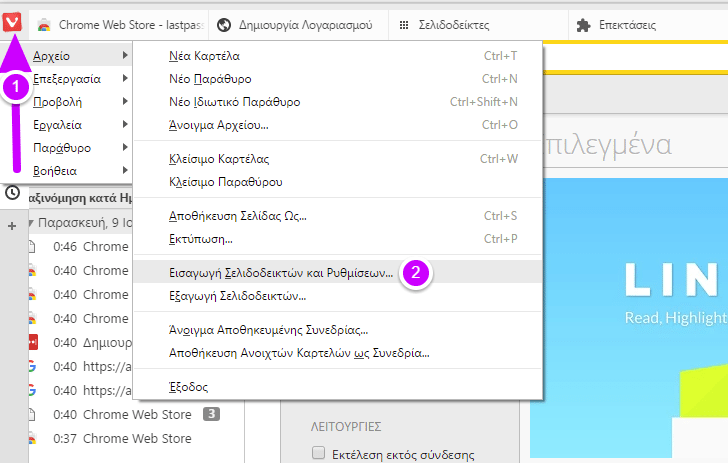Expand the Παράθυρο submenu arrow
Screen dimensions: 728x463
click(x=125, y=147)
